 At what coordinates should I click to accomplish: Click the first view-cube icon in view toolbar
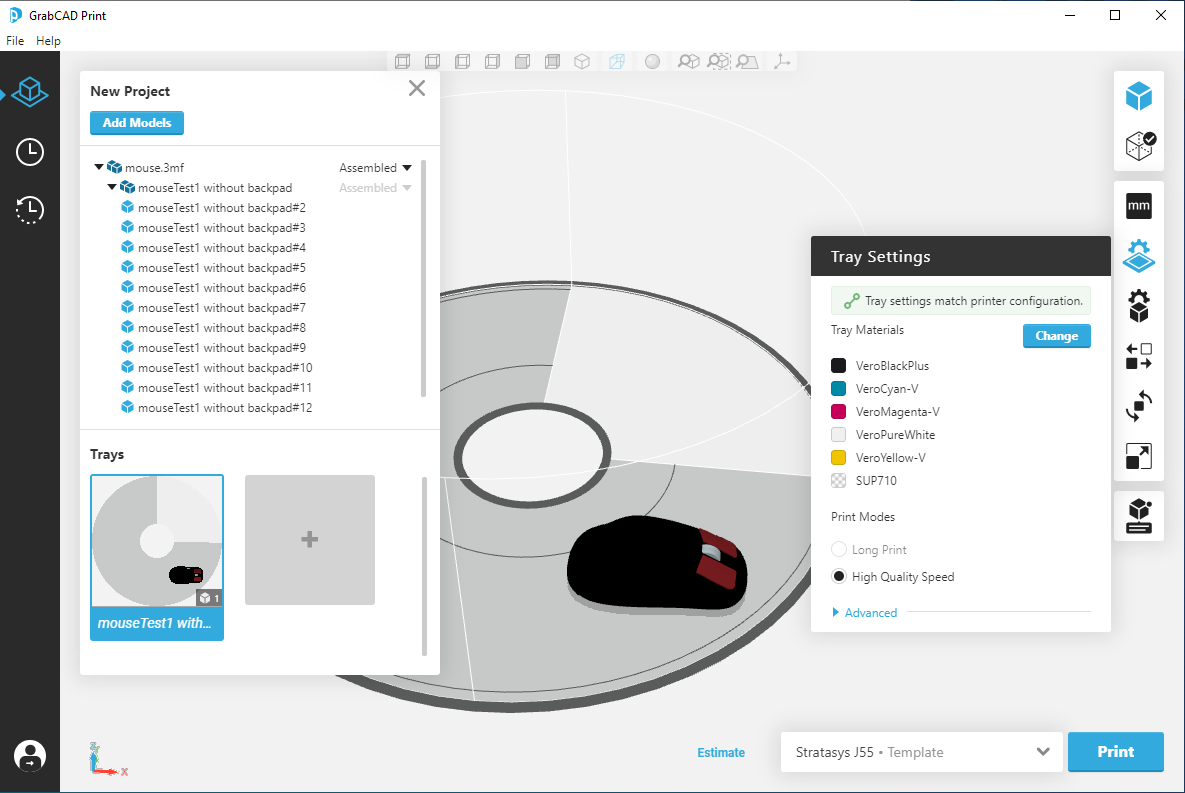pos(403,61)
